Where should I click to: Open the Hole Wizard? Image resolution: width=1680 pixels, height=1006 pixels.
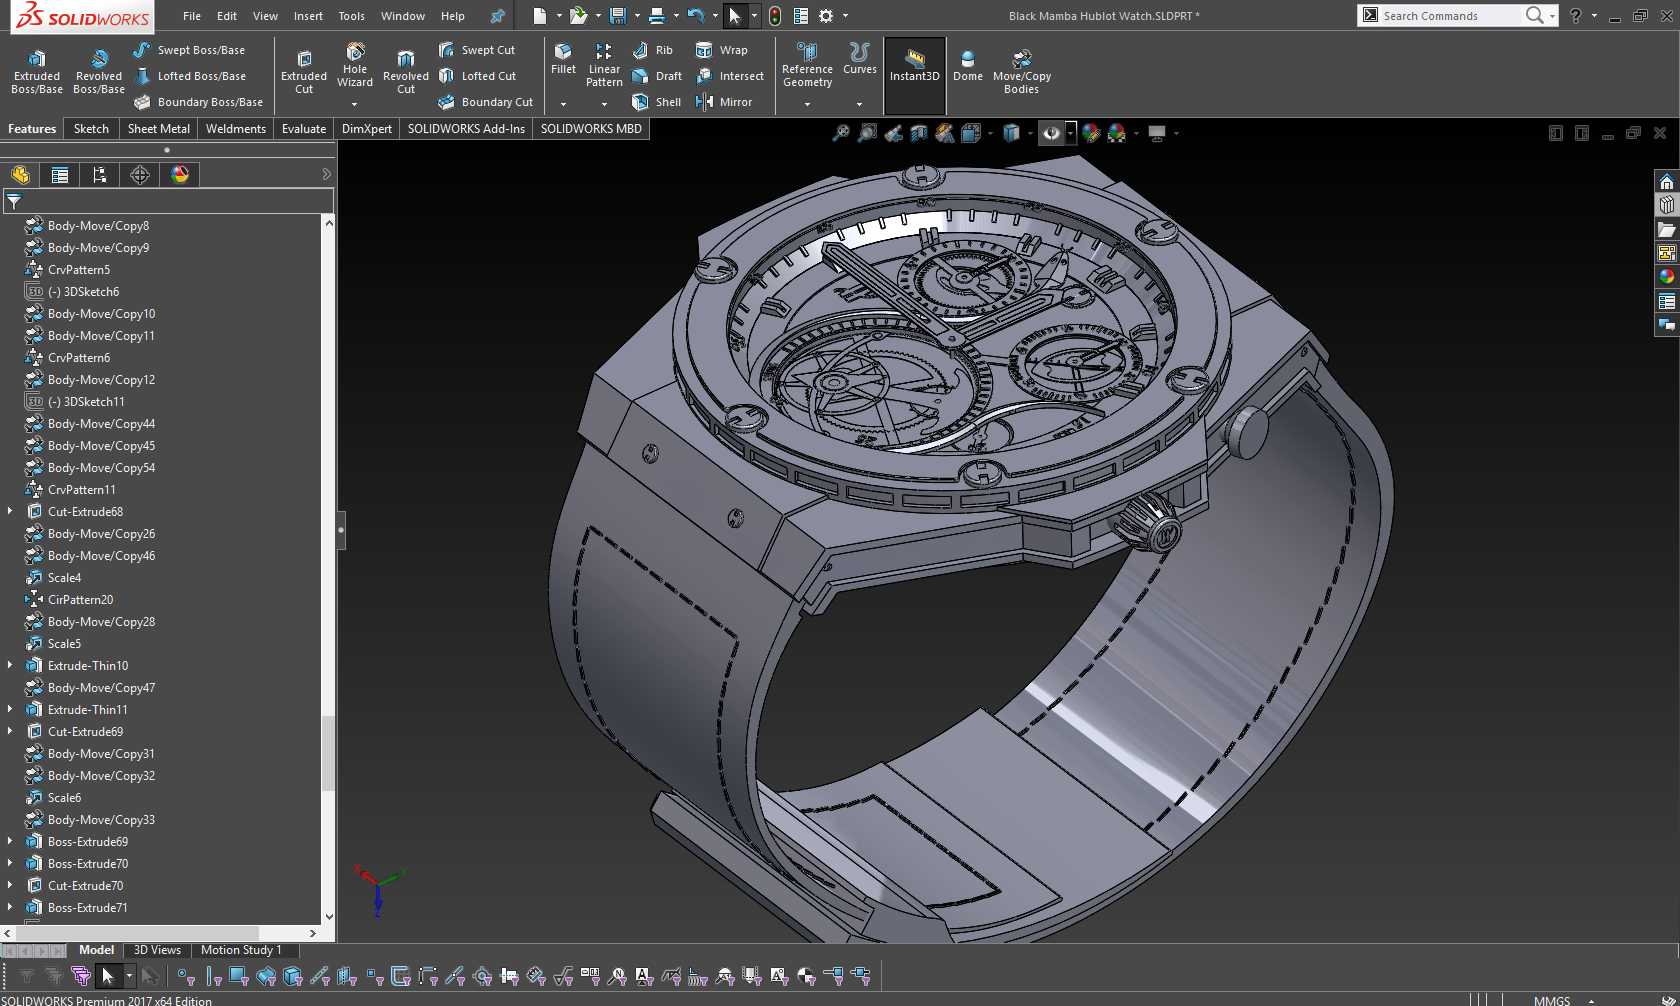[355, 65]
